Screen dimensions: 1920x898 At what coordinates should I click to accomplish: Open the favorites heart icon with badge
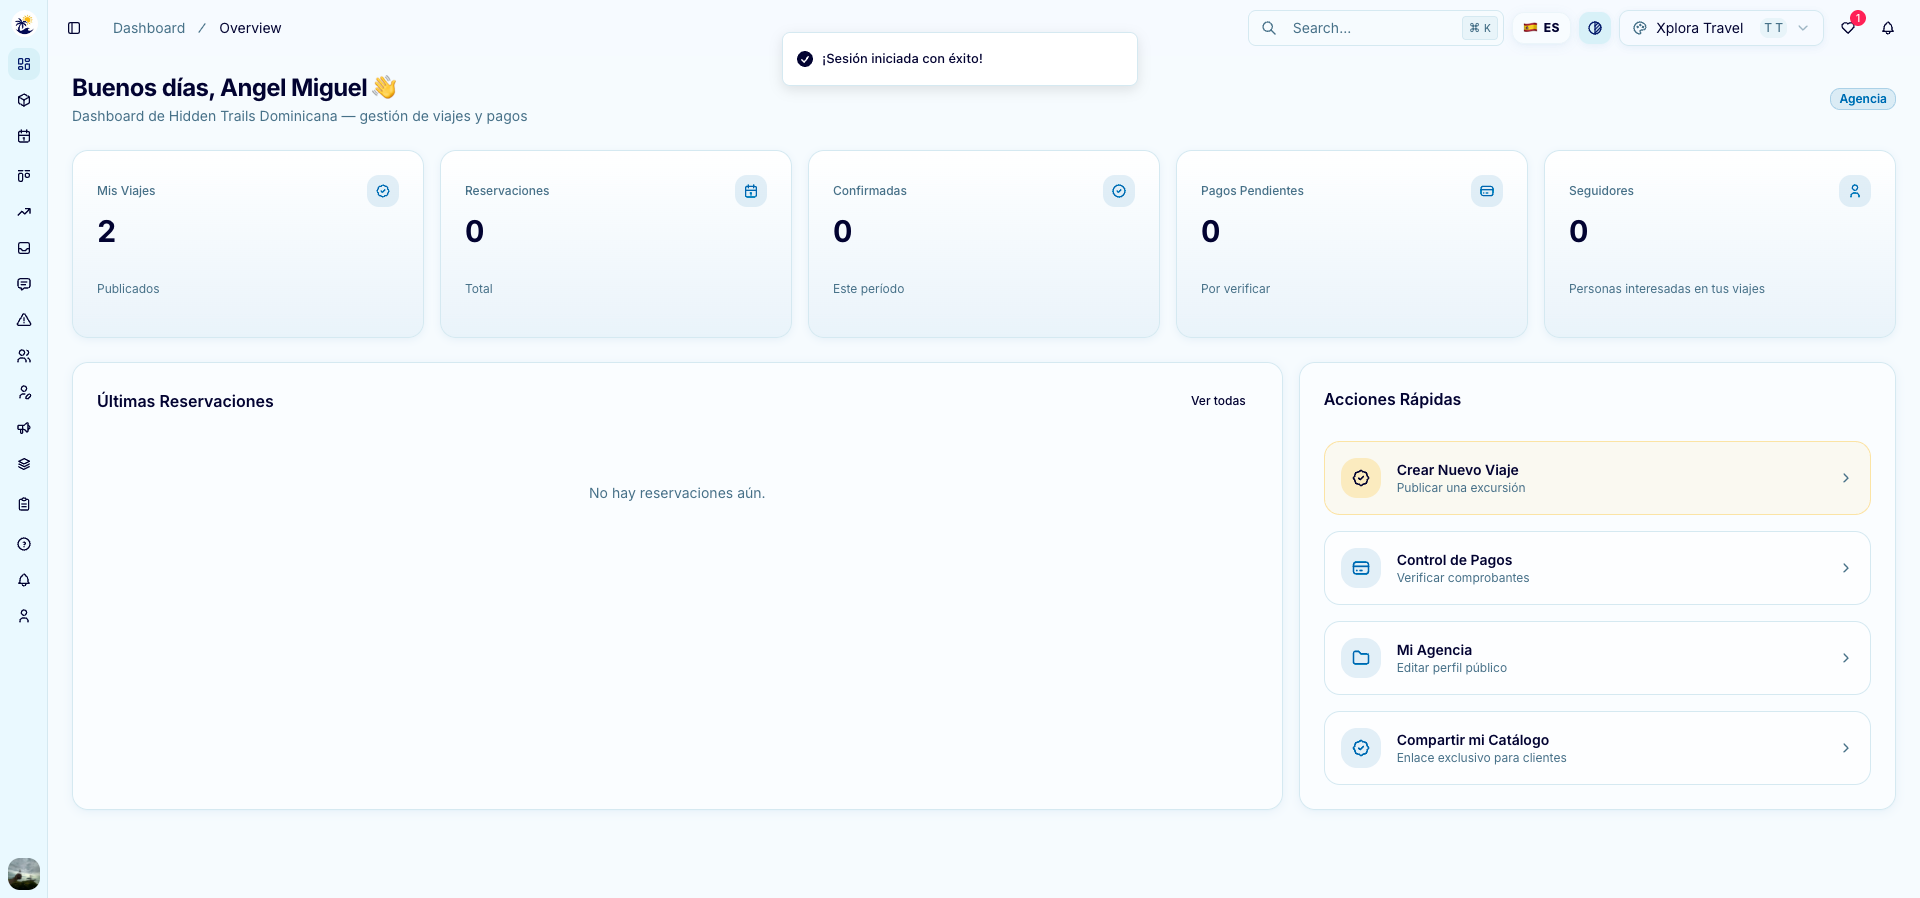1848,28
